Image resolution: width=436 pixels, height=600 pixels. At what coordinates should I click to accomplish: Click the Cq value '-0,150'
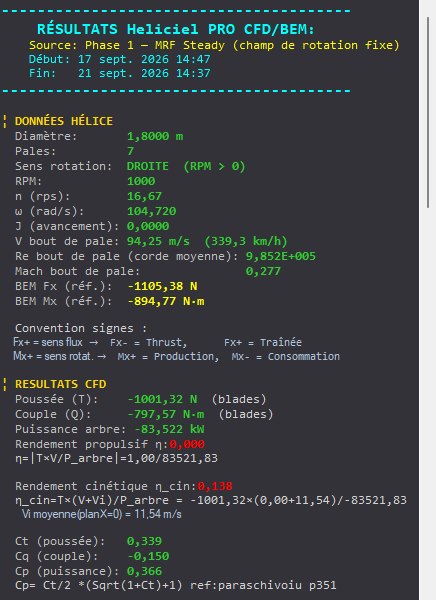click(x=148, y=556)
